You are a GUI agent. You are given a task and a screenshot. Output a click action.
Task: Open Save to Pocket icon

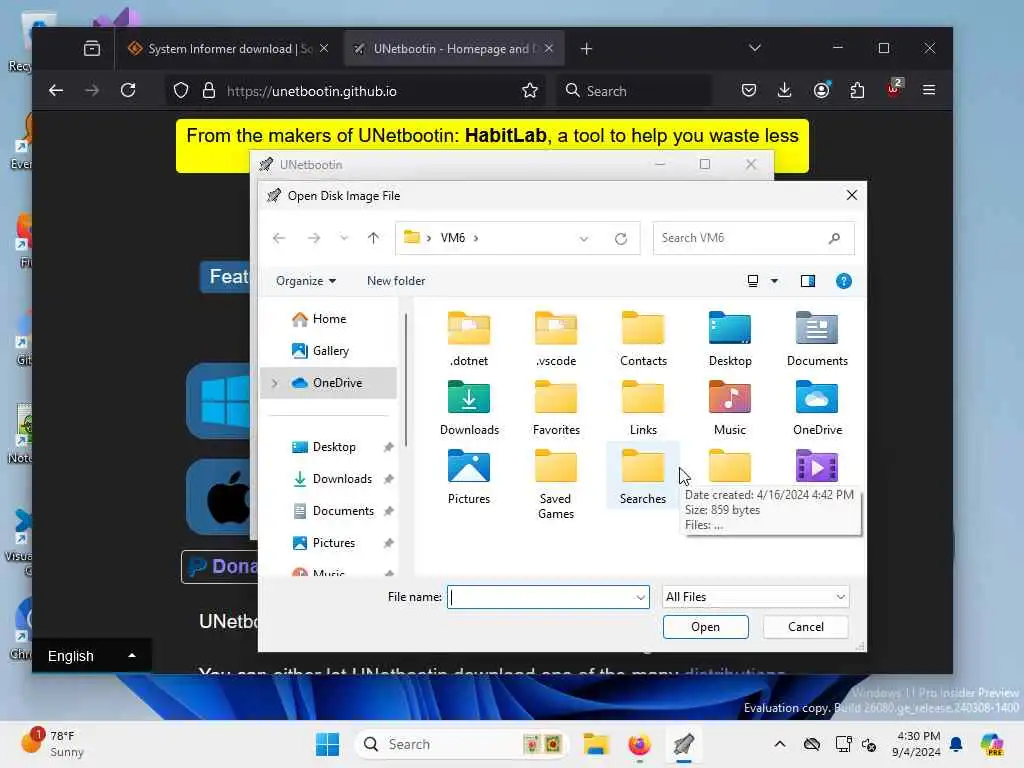click(749, 90)
